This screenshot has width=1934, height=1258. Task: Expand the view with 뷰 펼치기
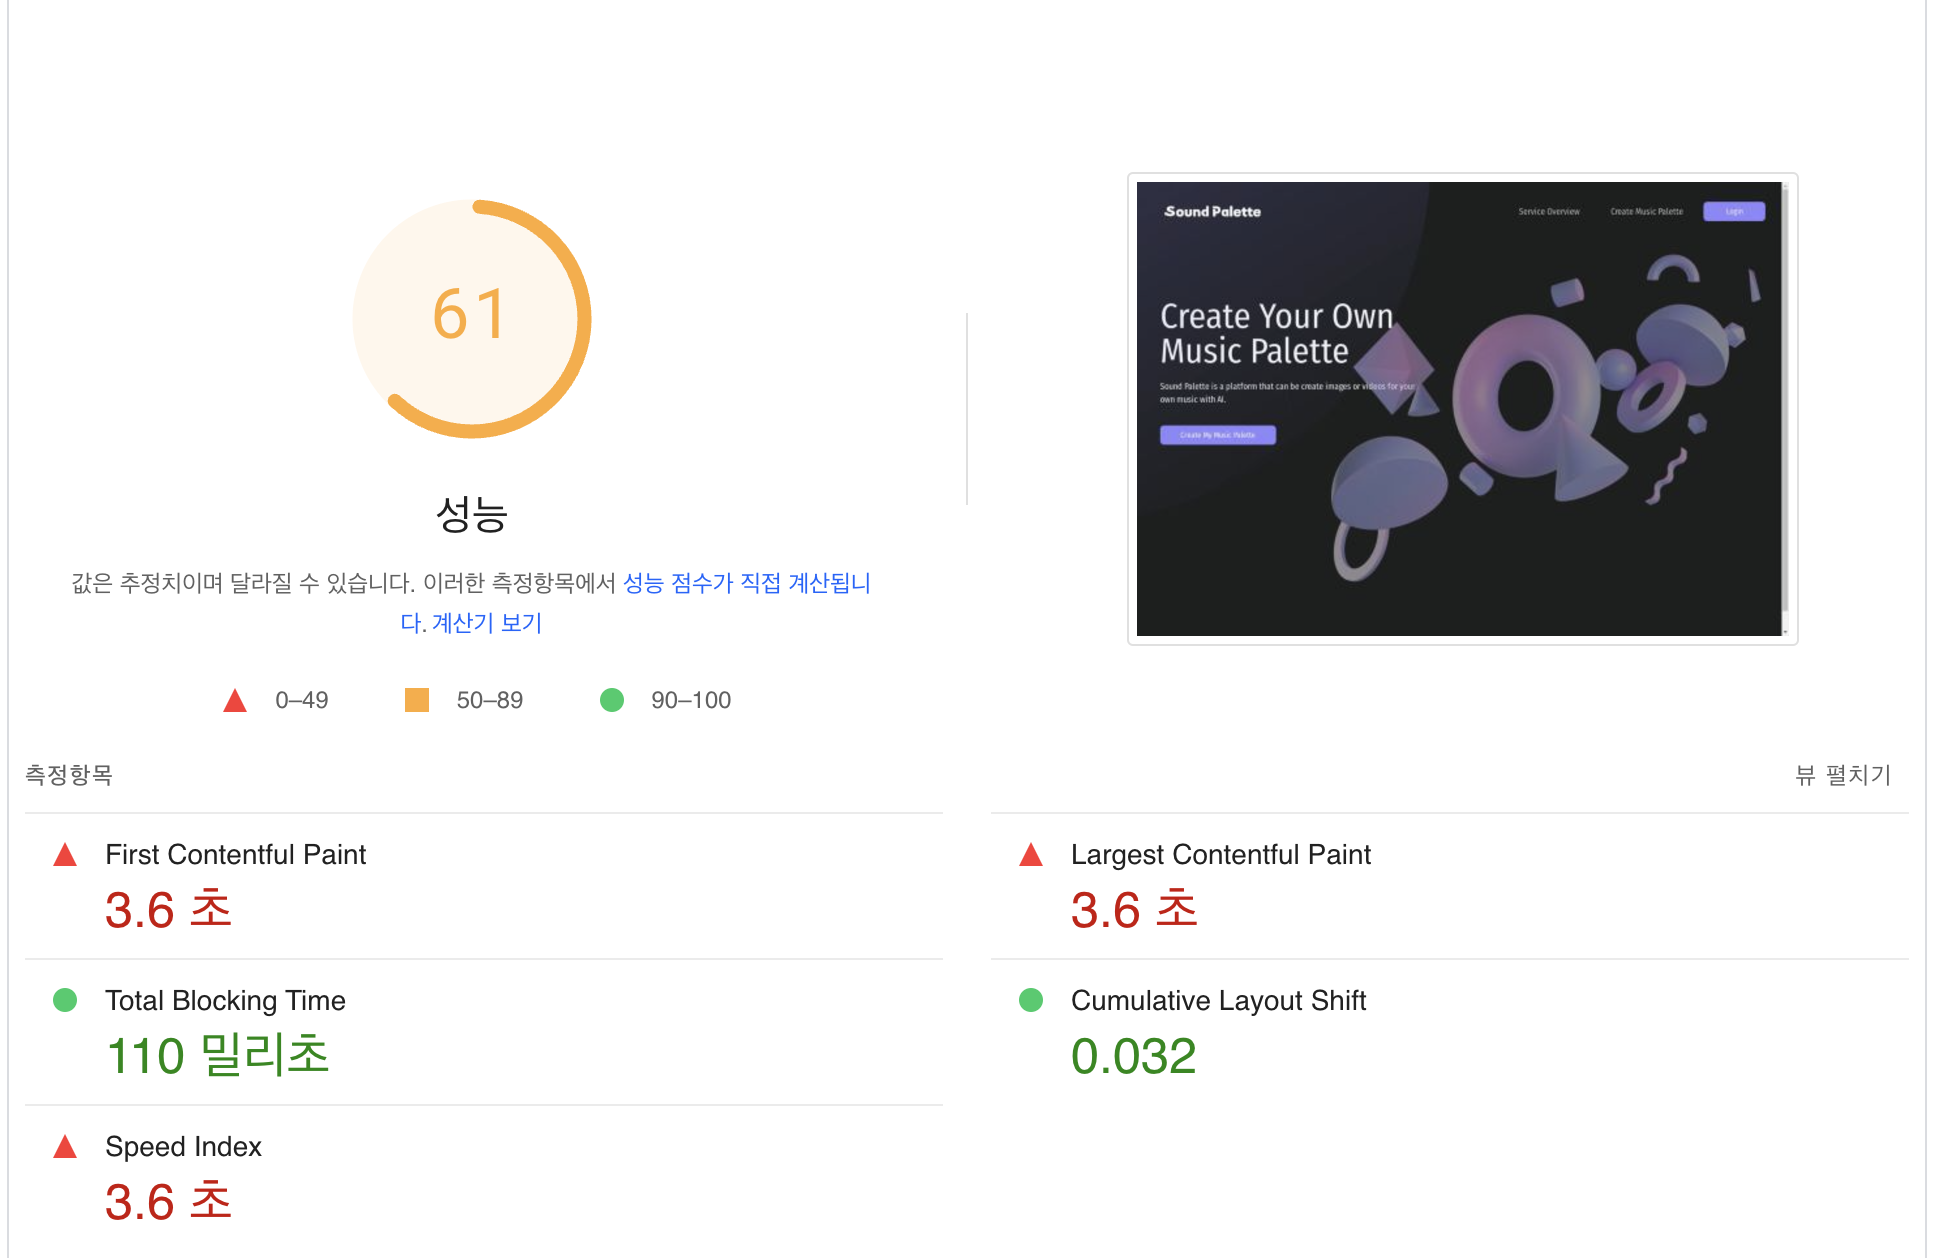[1843, 775]
